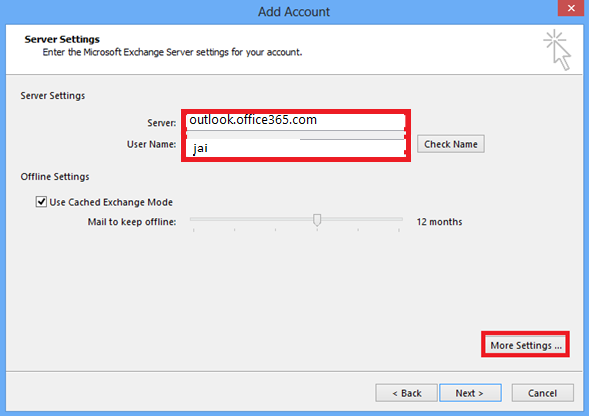Go back with the Back button
589x416 pixels.
pyautogui.click(x=406, y=393)
